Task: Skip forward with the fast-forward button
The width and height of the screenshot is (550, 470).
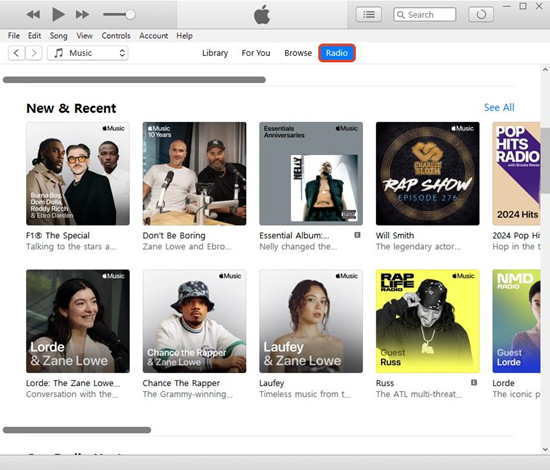Action: pos(82,14)
